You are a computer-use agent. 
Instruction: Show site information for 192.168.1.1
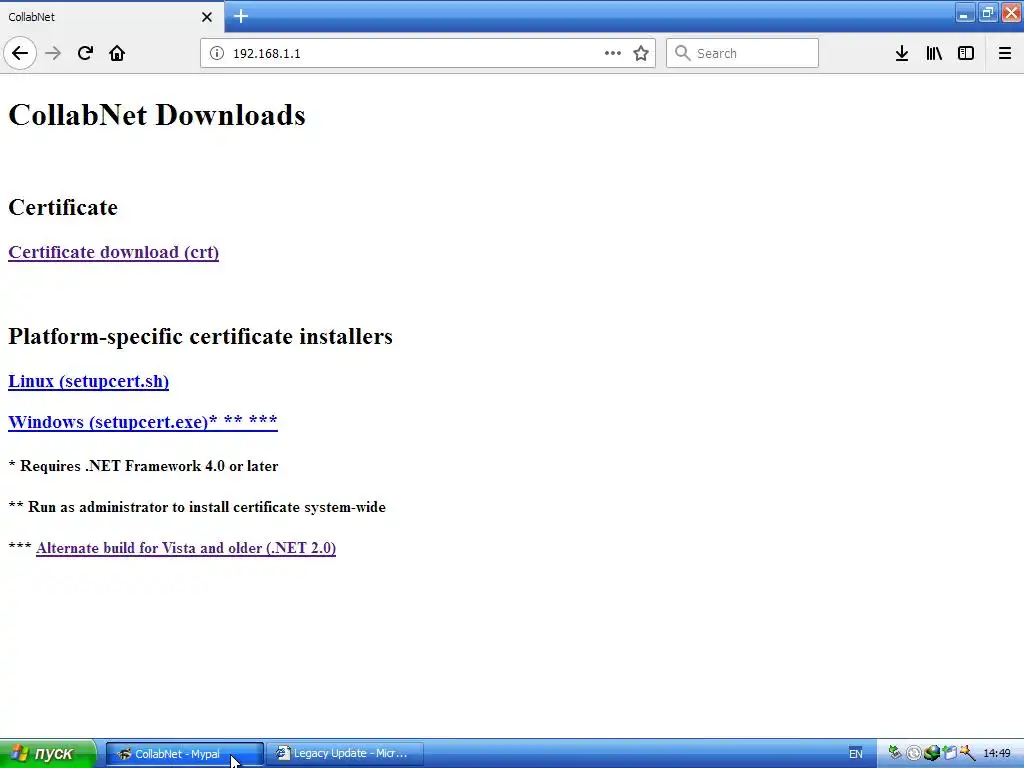coord(217,53)
